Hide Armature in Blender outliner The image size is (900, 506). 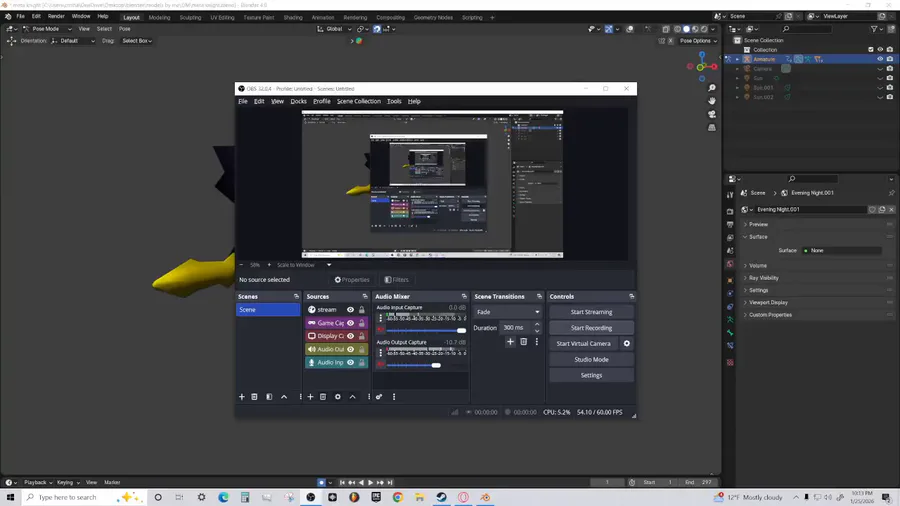pyautogui.click(x=880, y=59)
